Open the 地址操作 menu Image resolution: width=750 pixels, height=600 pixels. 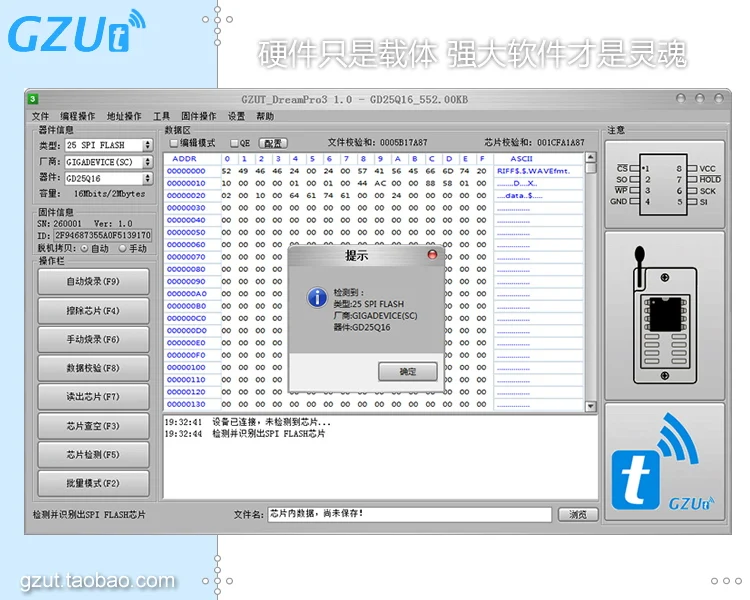(x=124, y=116)
